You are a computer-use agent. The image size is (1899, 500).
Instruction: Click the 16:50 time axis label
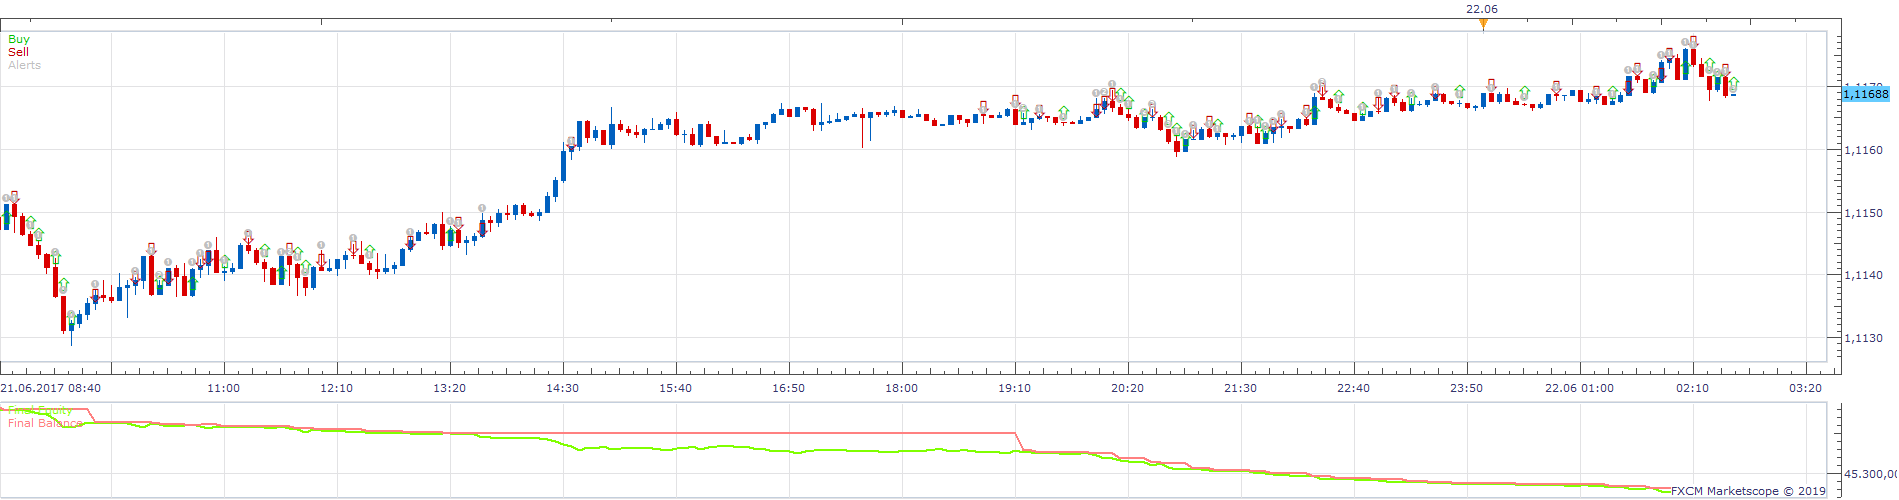coord(788,388)
